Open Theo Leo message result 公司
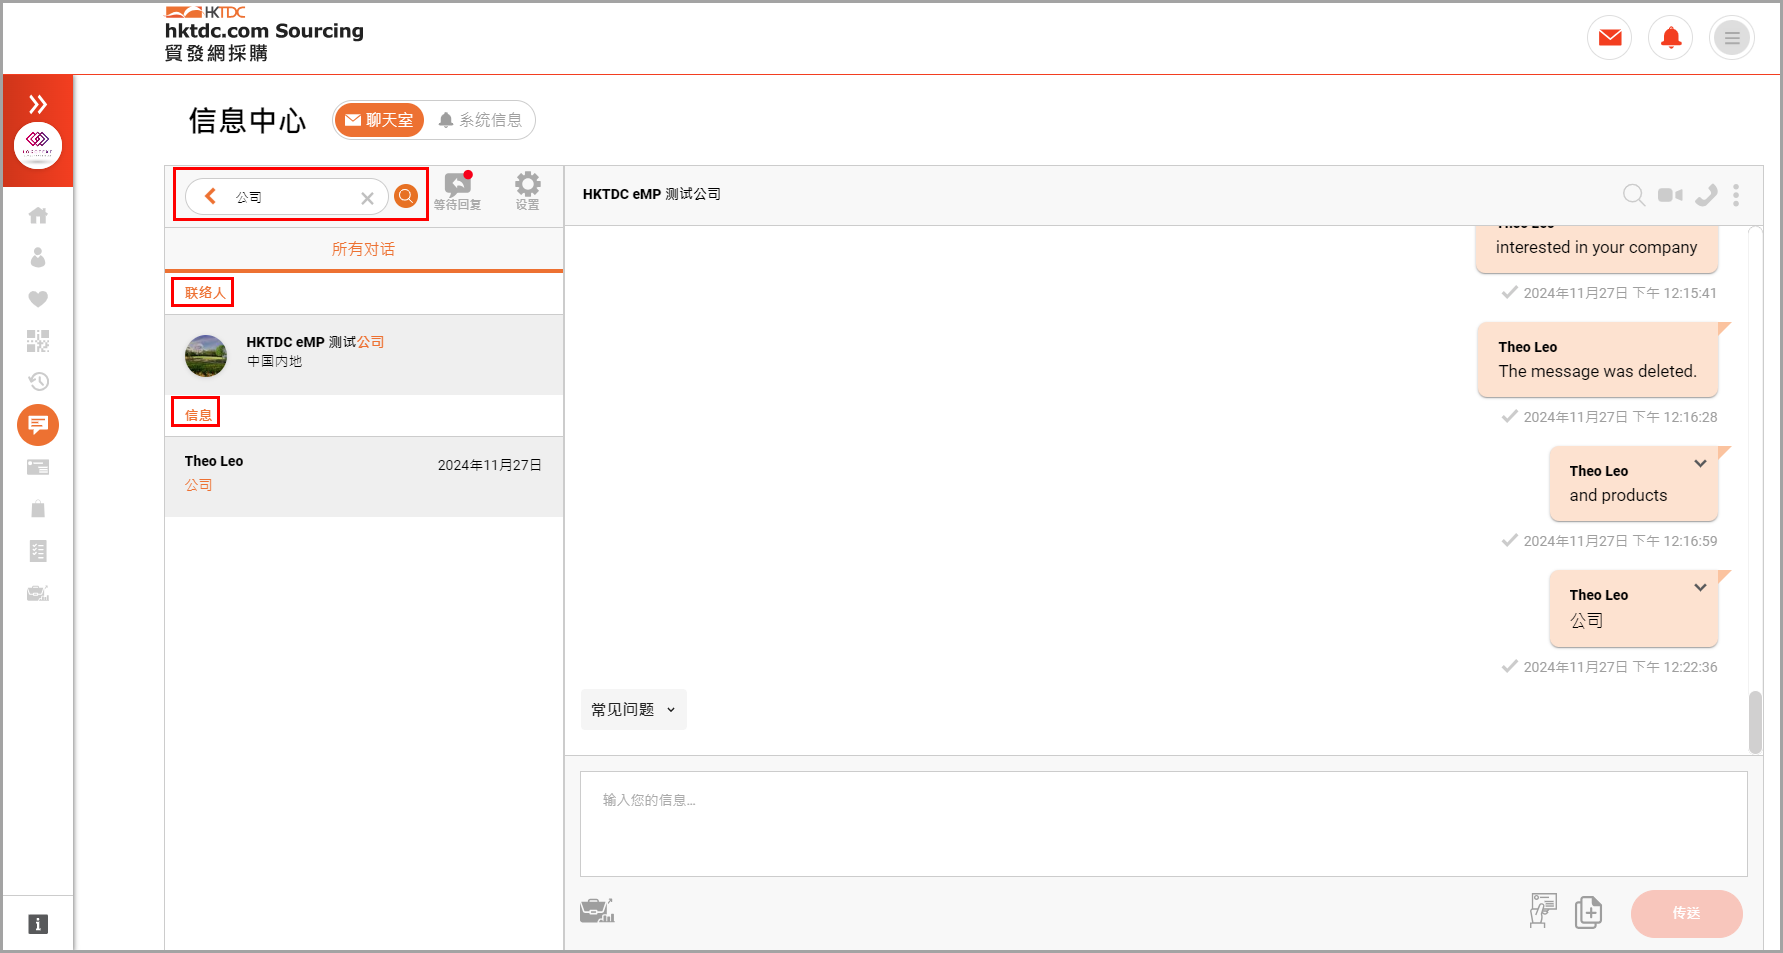The width and height of the screenshot is (1783, 953). (x=364, y=476)
